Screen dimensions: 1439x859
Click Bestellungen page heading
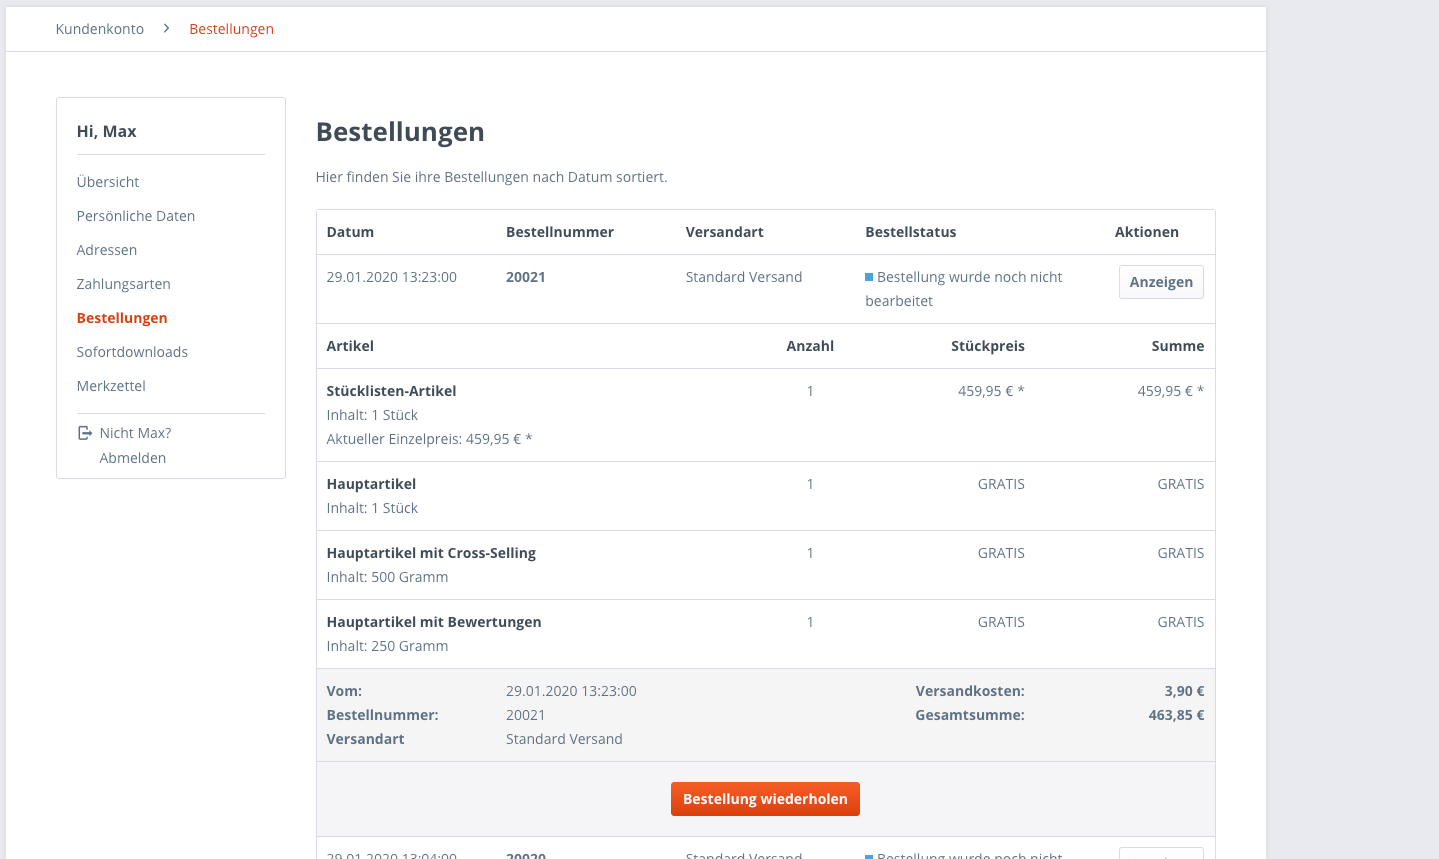pos(400,132)
